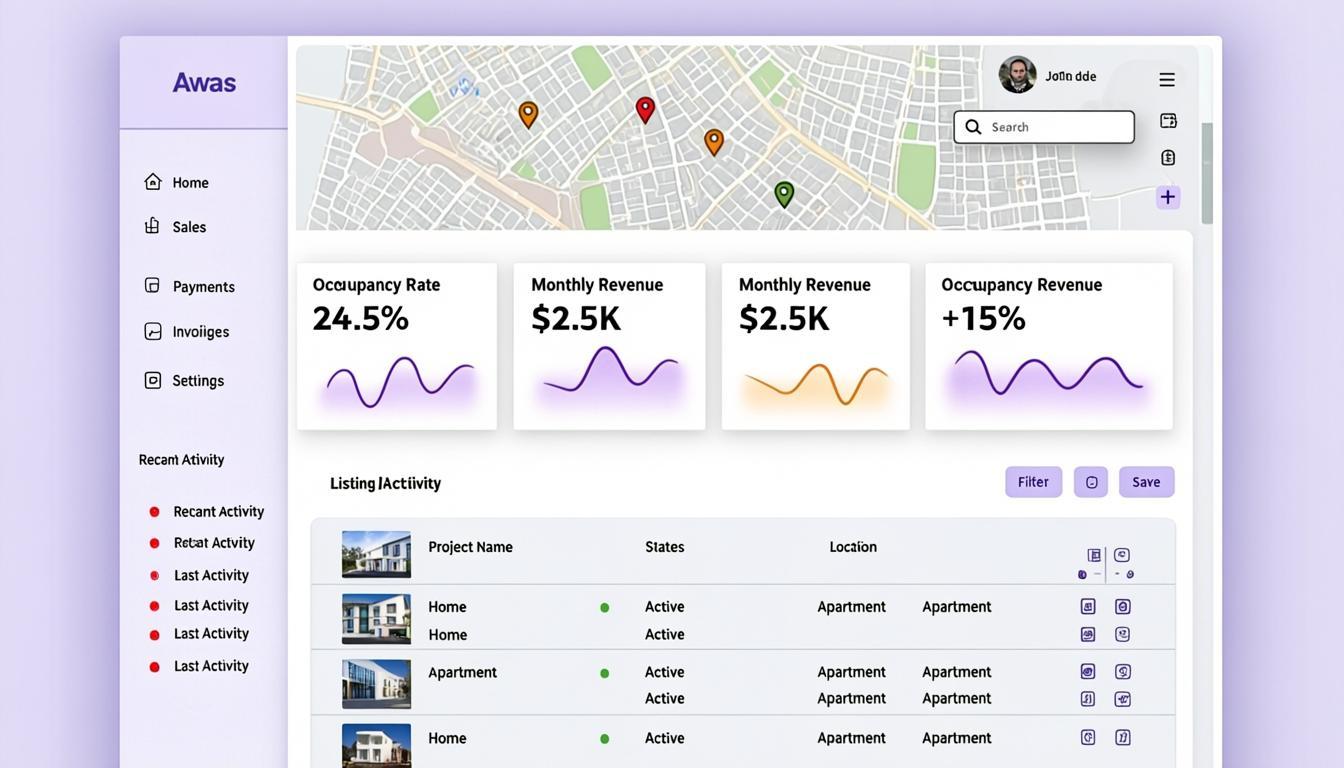Select the green map pin
Screen dimensions: 1344x768
click(784, 194)
